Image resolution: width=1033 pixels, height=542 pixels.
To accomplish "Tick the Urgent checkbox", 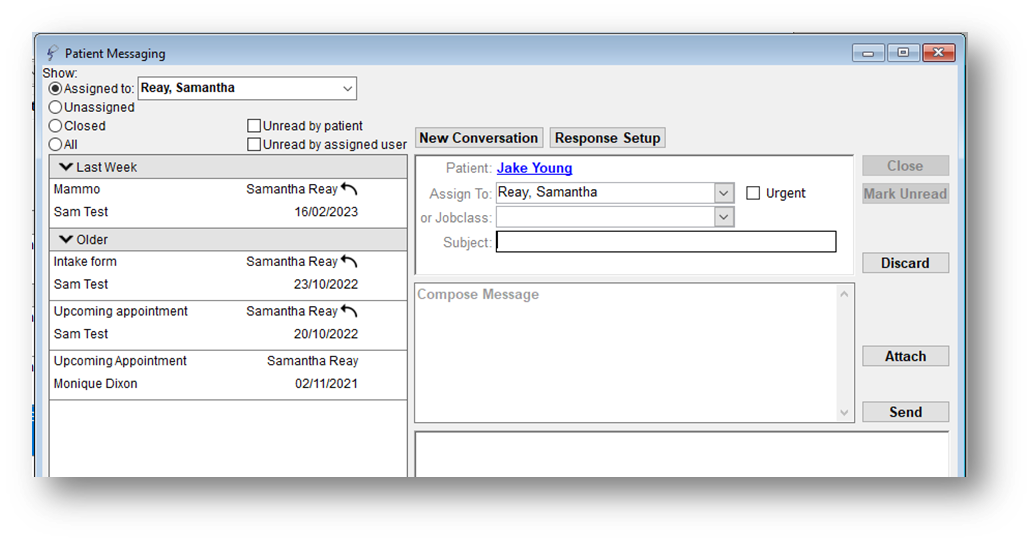I will click(753, 193).
